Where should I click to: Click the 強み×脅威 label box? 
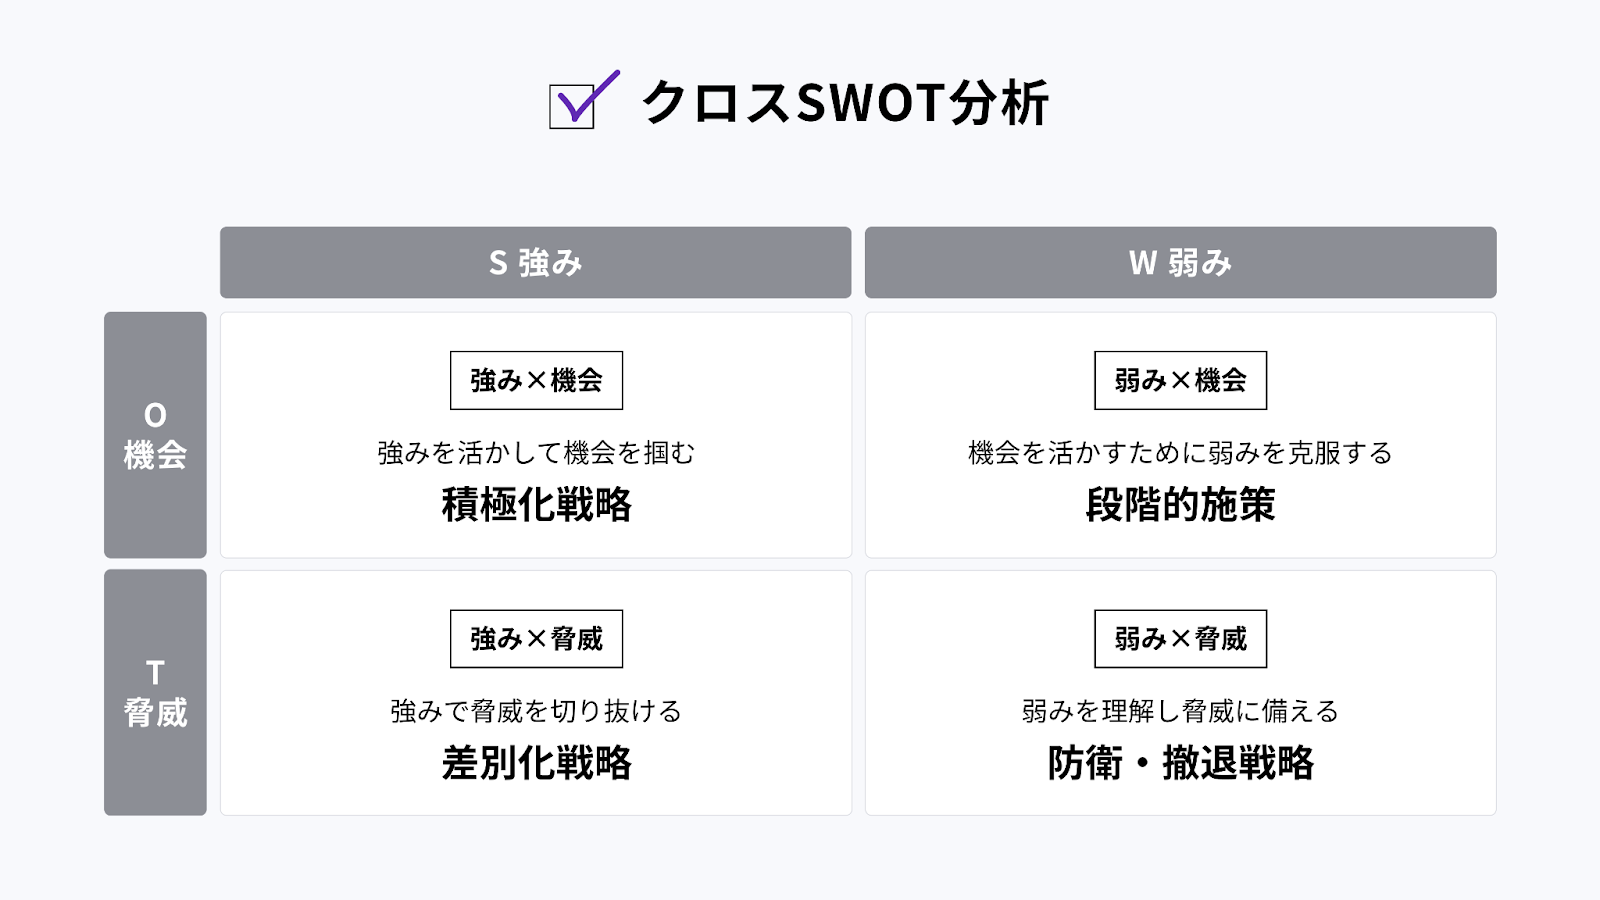[536, 639]
